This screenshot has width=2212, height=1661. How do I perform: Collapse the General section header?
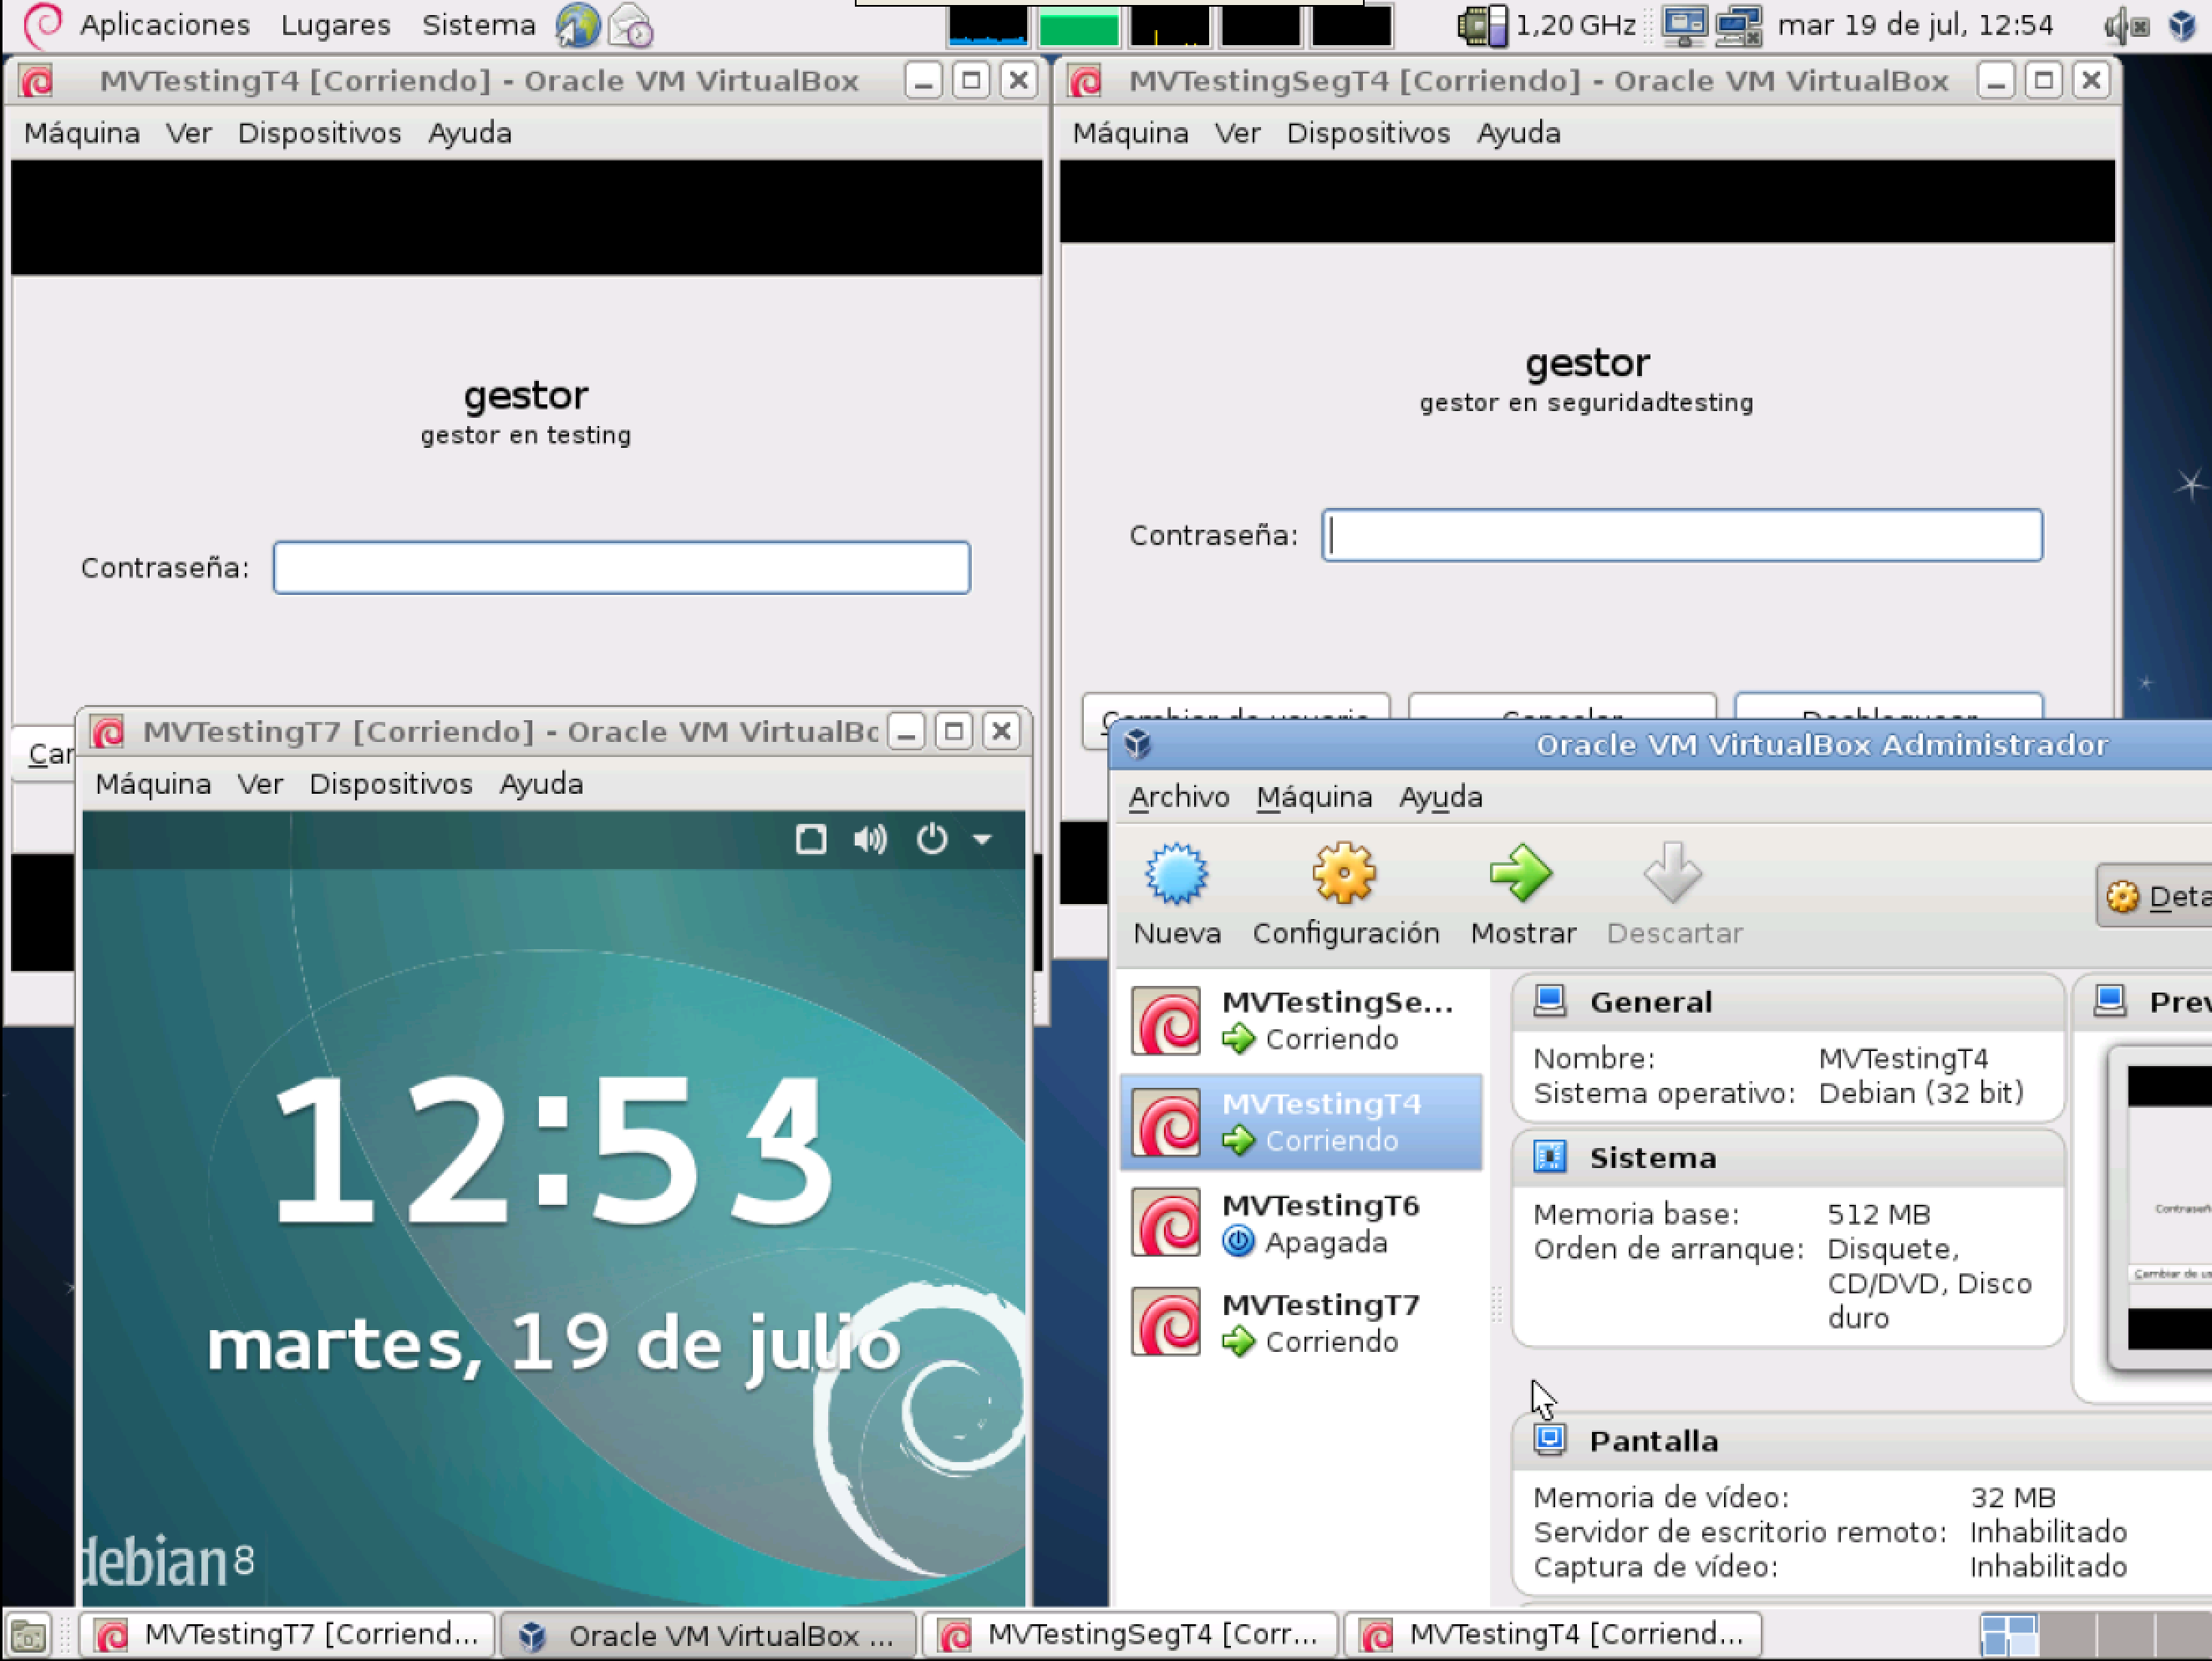point(1650,1002)
